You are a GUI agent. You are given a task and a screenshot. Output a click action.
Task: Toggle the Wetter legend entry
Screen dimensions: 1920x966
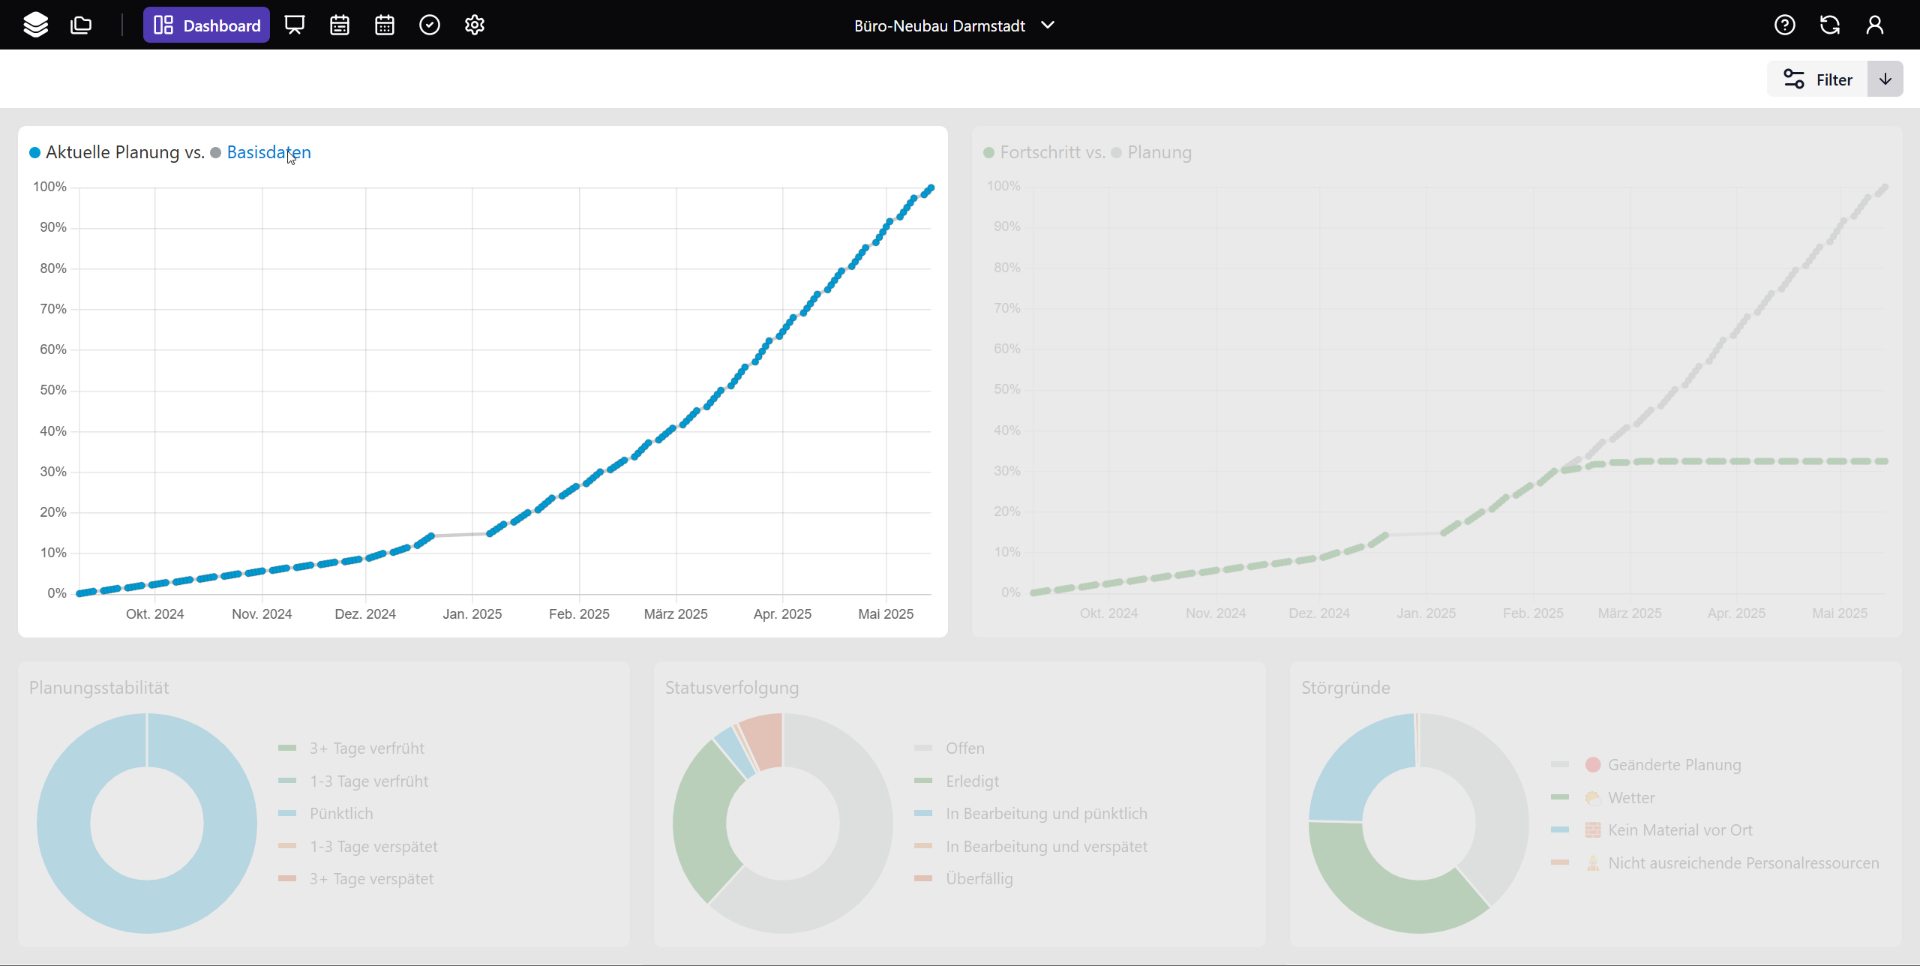(1631, 798)
